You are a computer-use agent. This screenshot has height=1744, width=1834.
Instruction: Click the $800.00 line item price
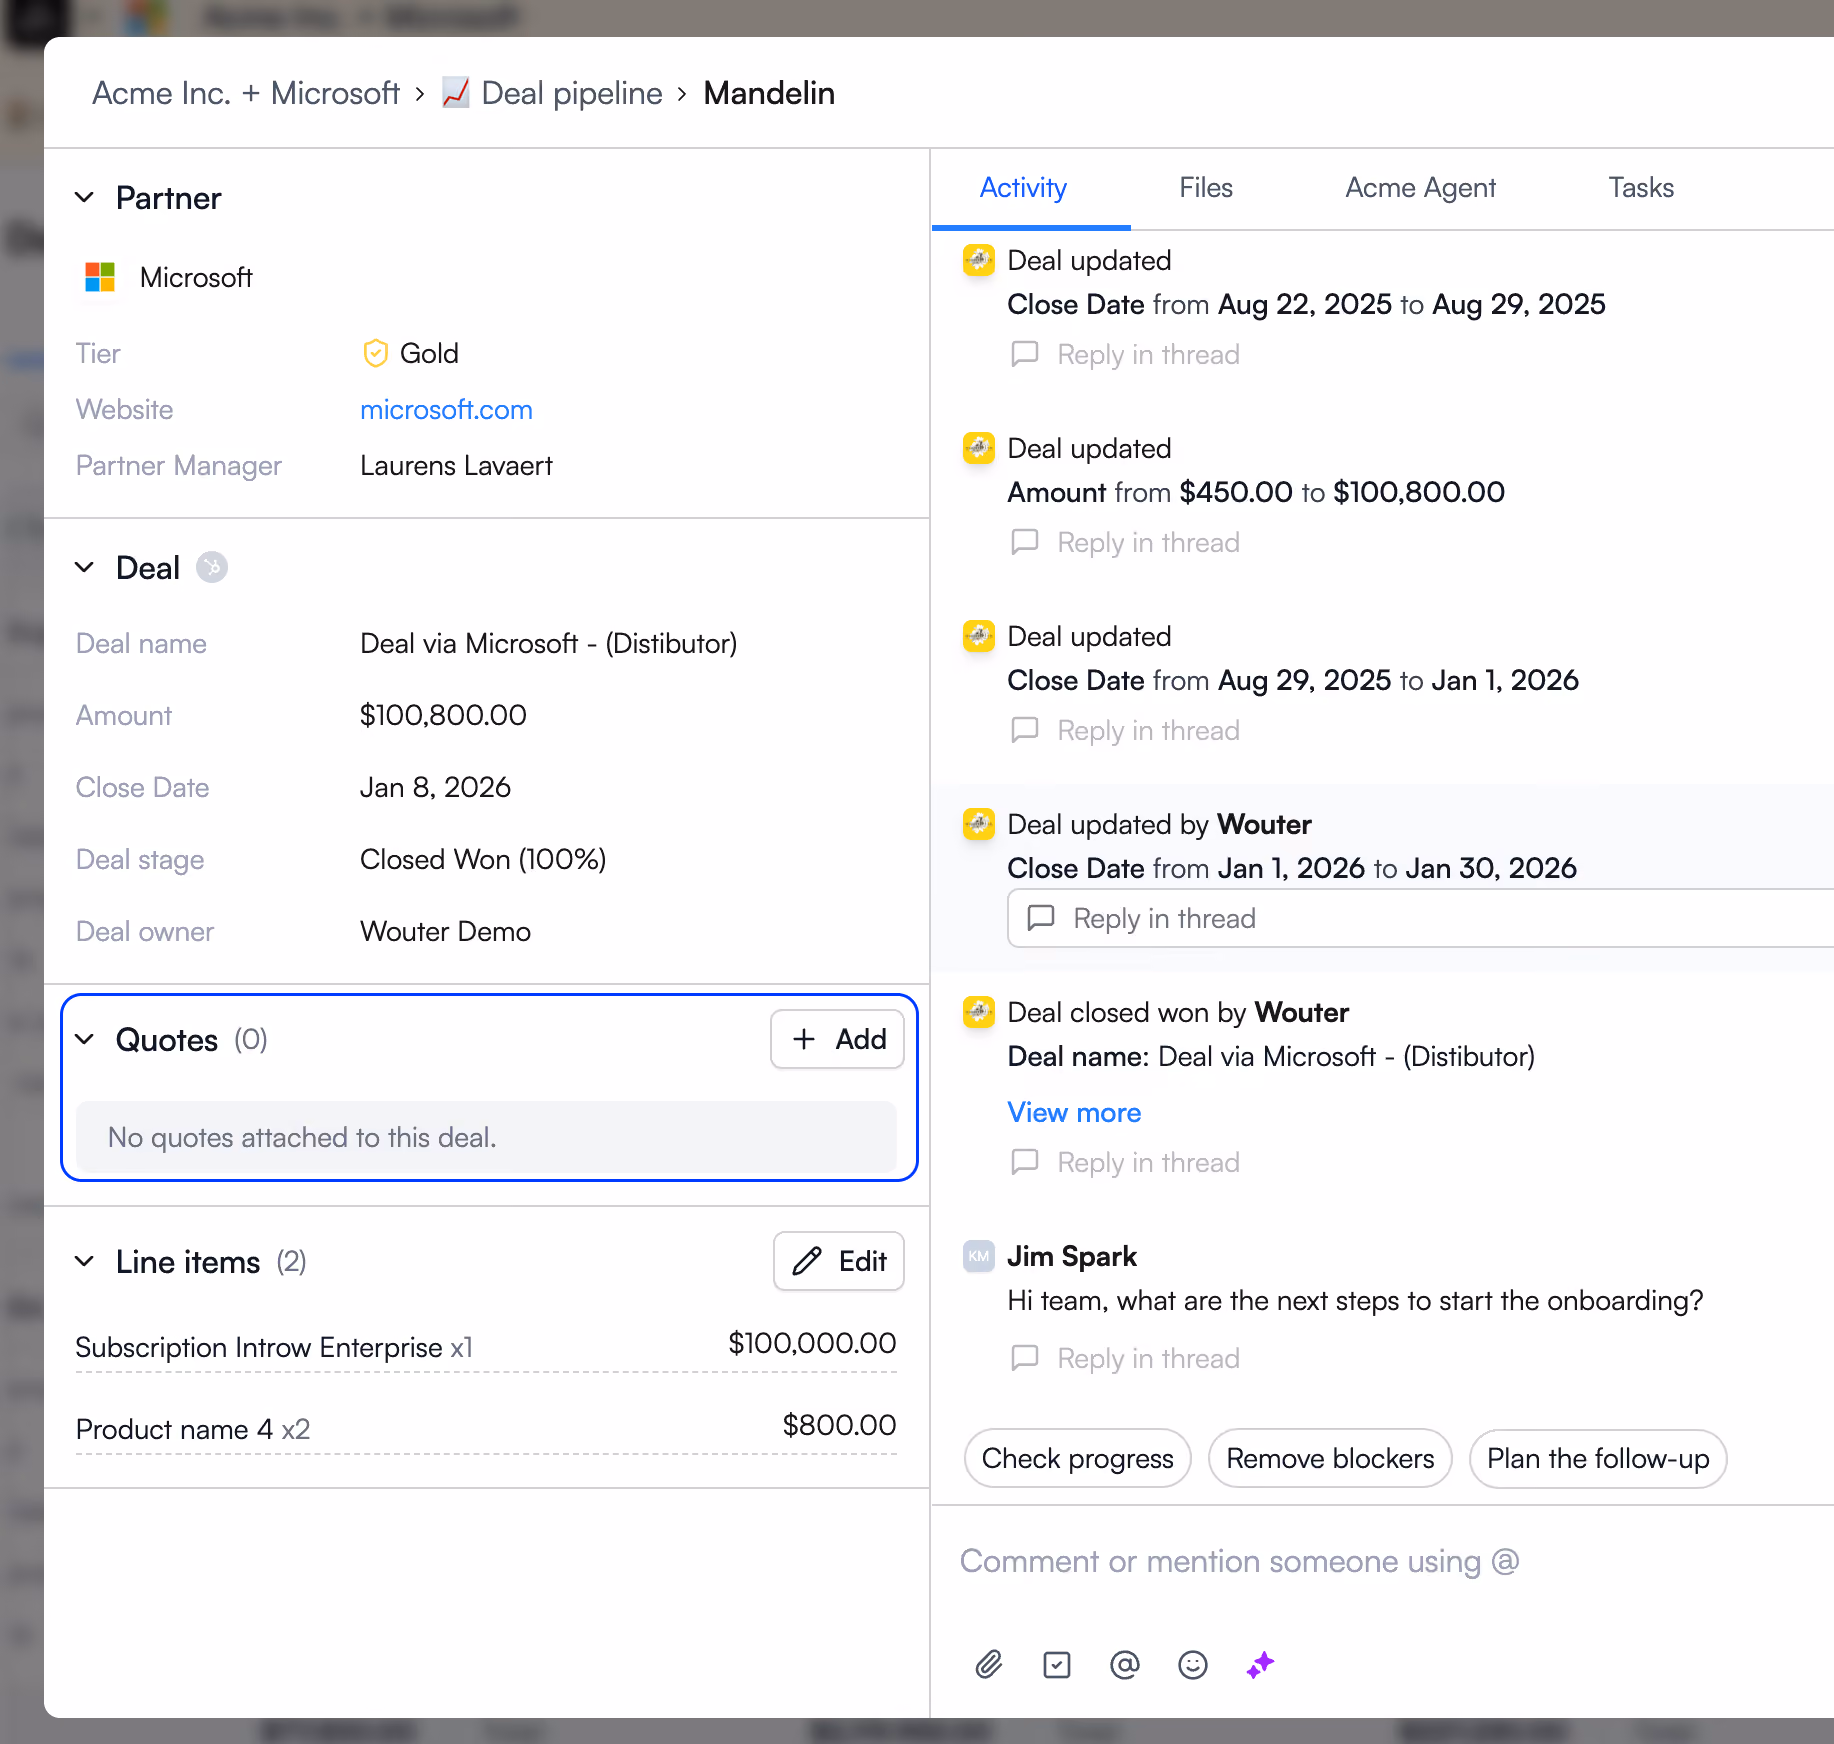point(839,1425)
